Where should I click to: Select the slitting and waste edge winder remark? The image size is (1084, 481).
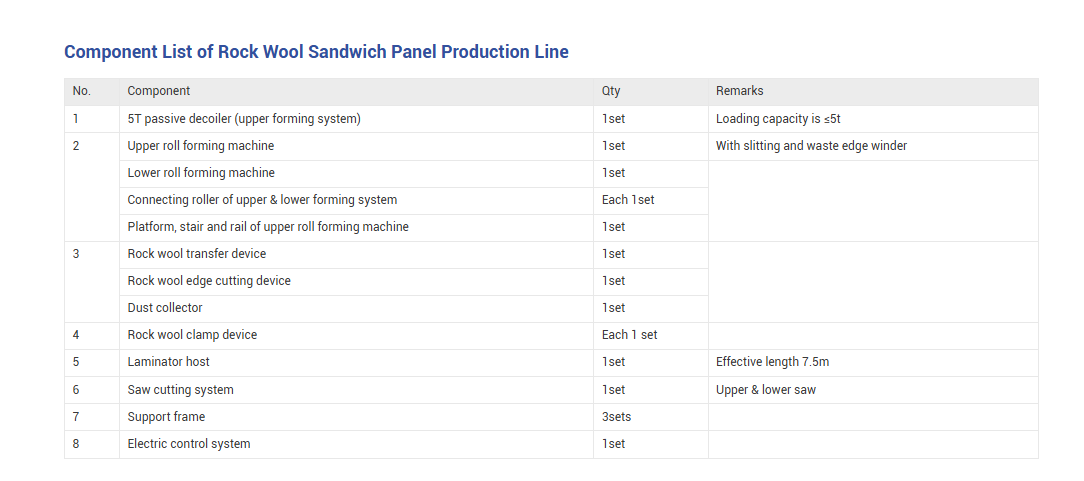tap(811, 146)
